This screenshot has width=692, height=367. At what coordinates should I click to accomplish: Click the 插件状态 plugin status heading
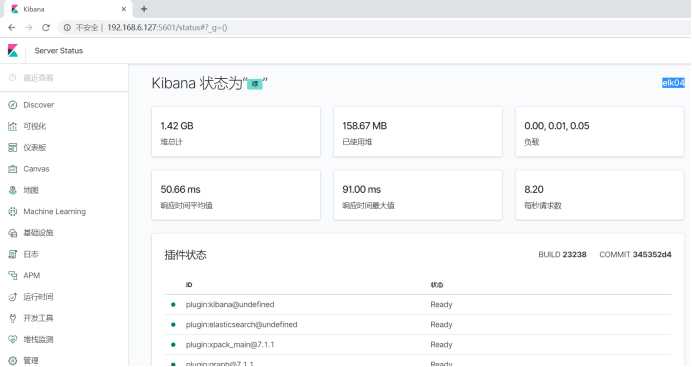coord(185,255)
